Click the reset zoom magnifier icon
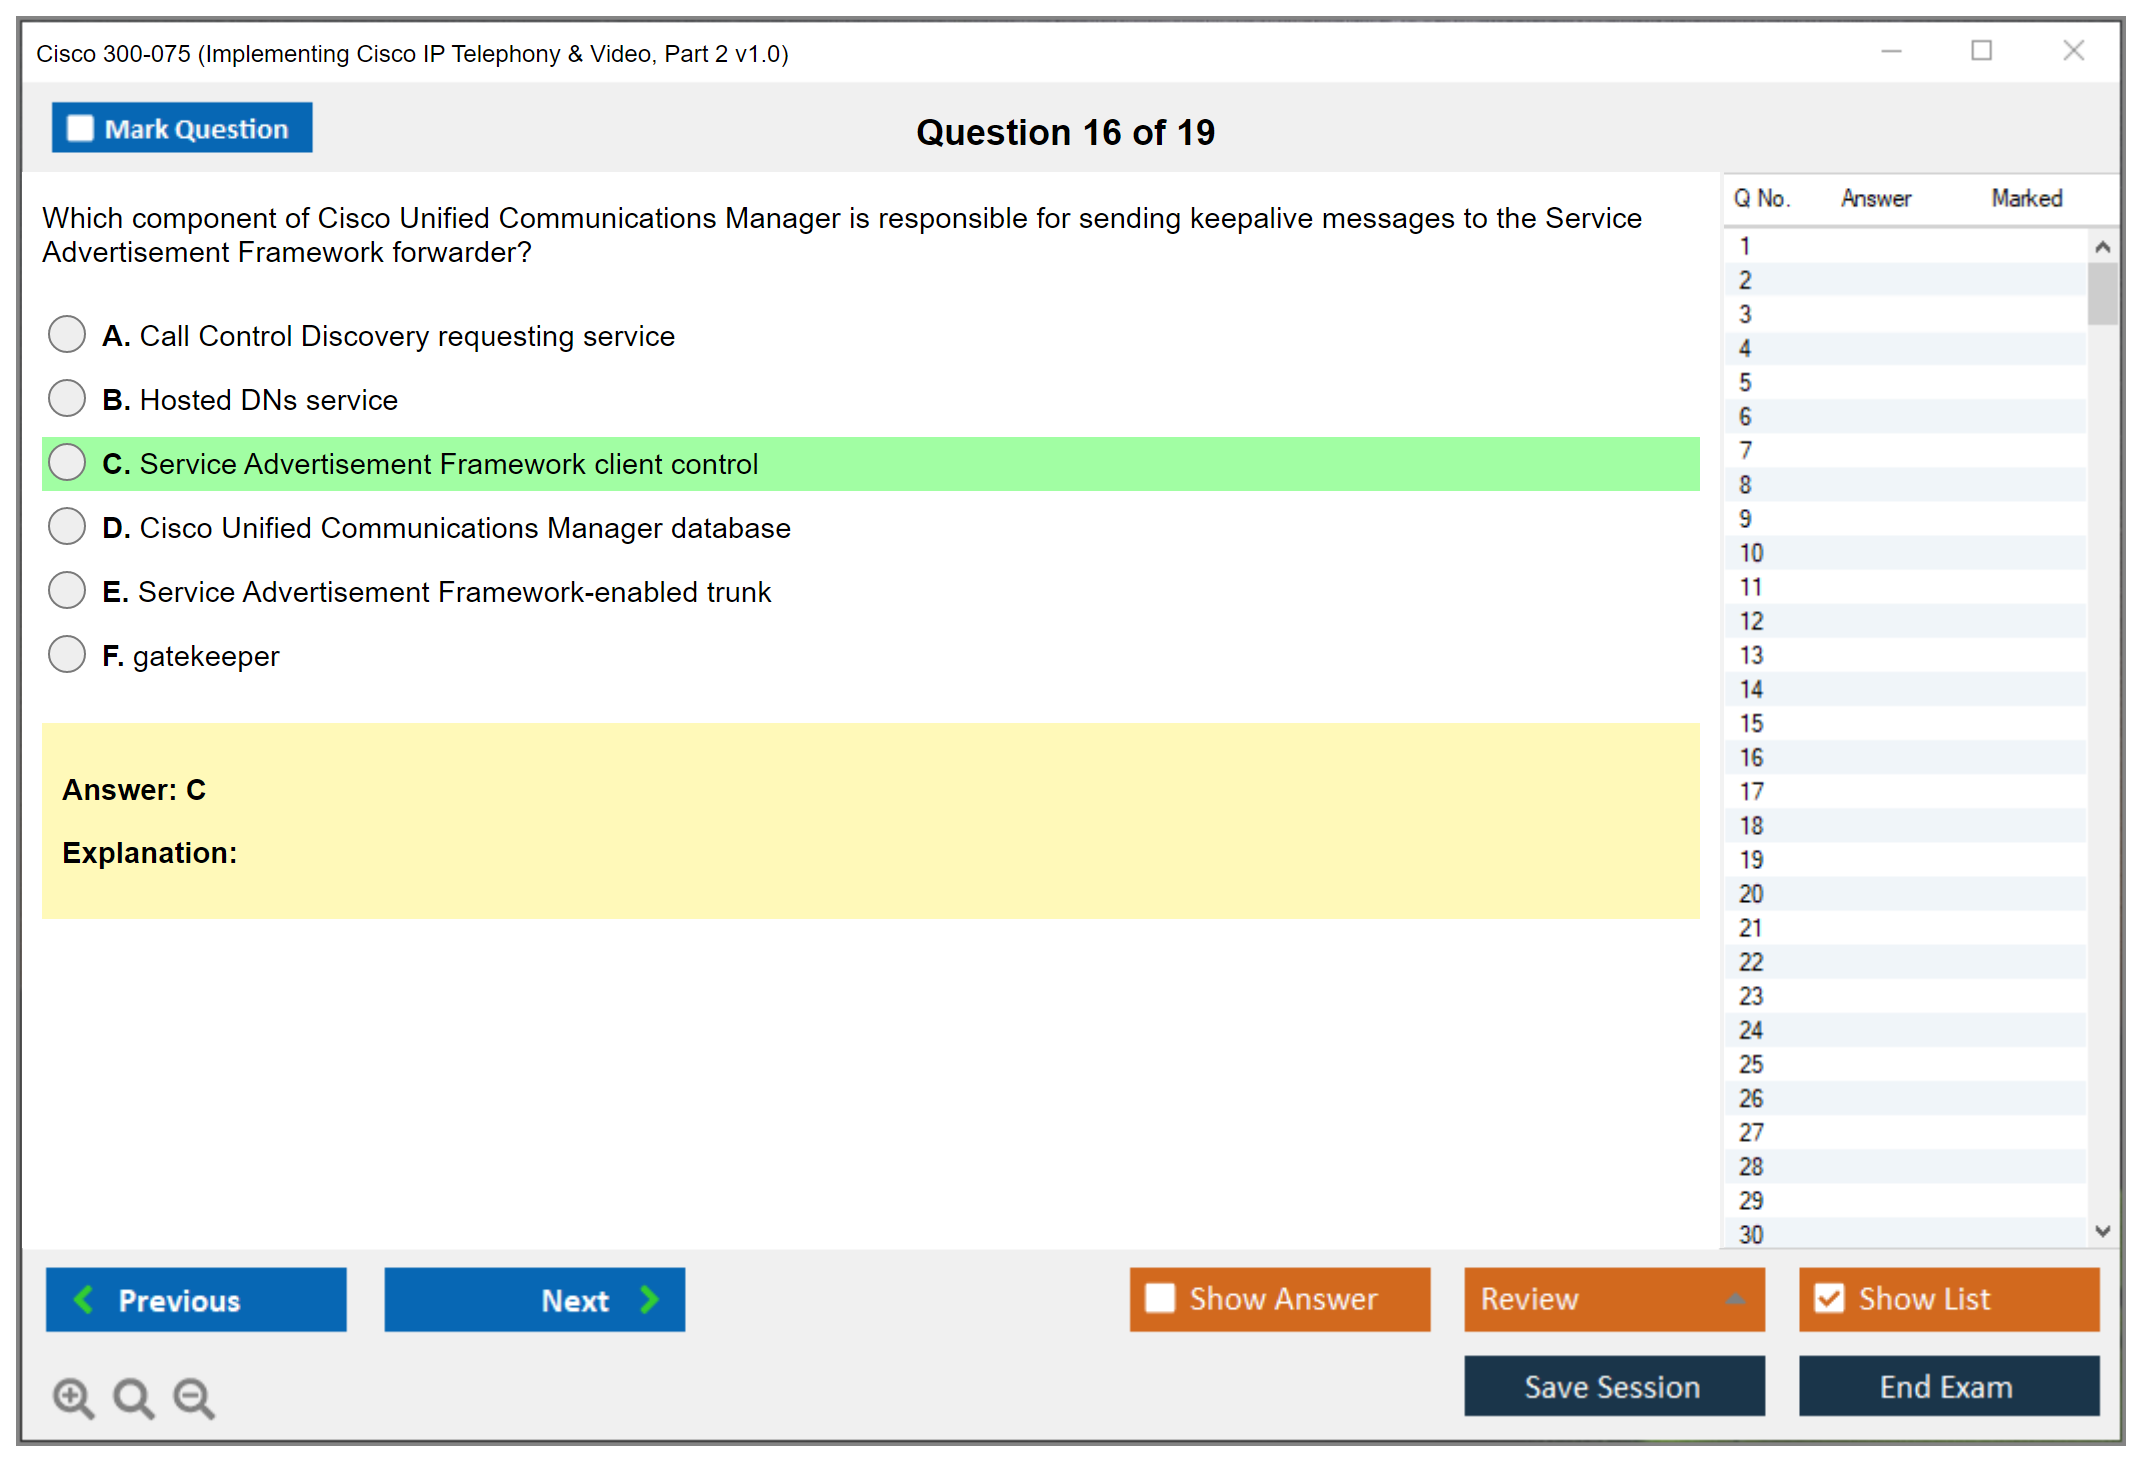Viewport: 2150px width, 1470px height. 133,1396
